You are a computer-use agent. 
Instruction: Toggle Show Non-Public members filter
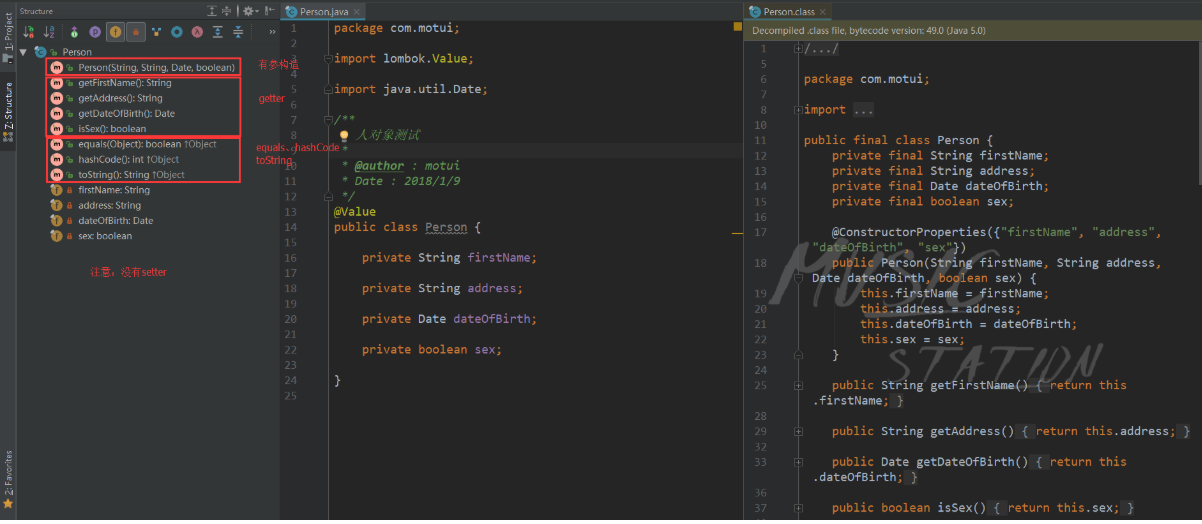(x=135, y=33)
